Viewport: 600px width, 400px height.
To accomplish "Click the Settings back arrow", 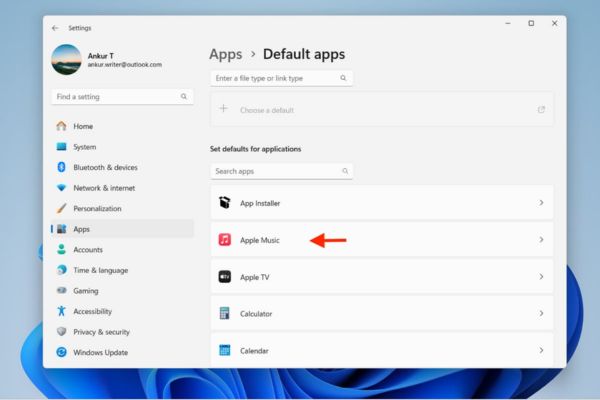I will pos(55,28).
